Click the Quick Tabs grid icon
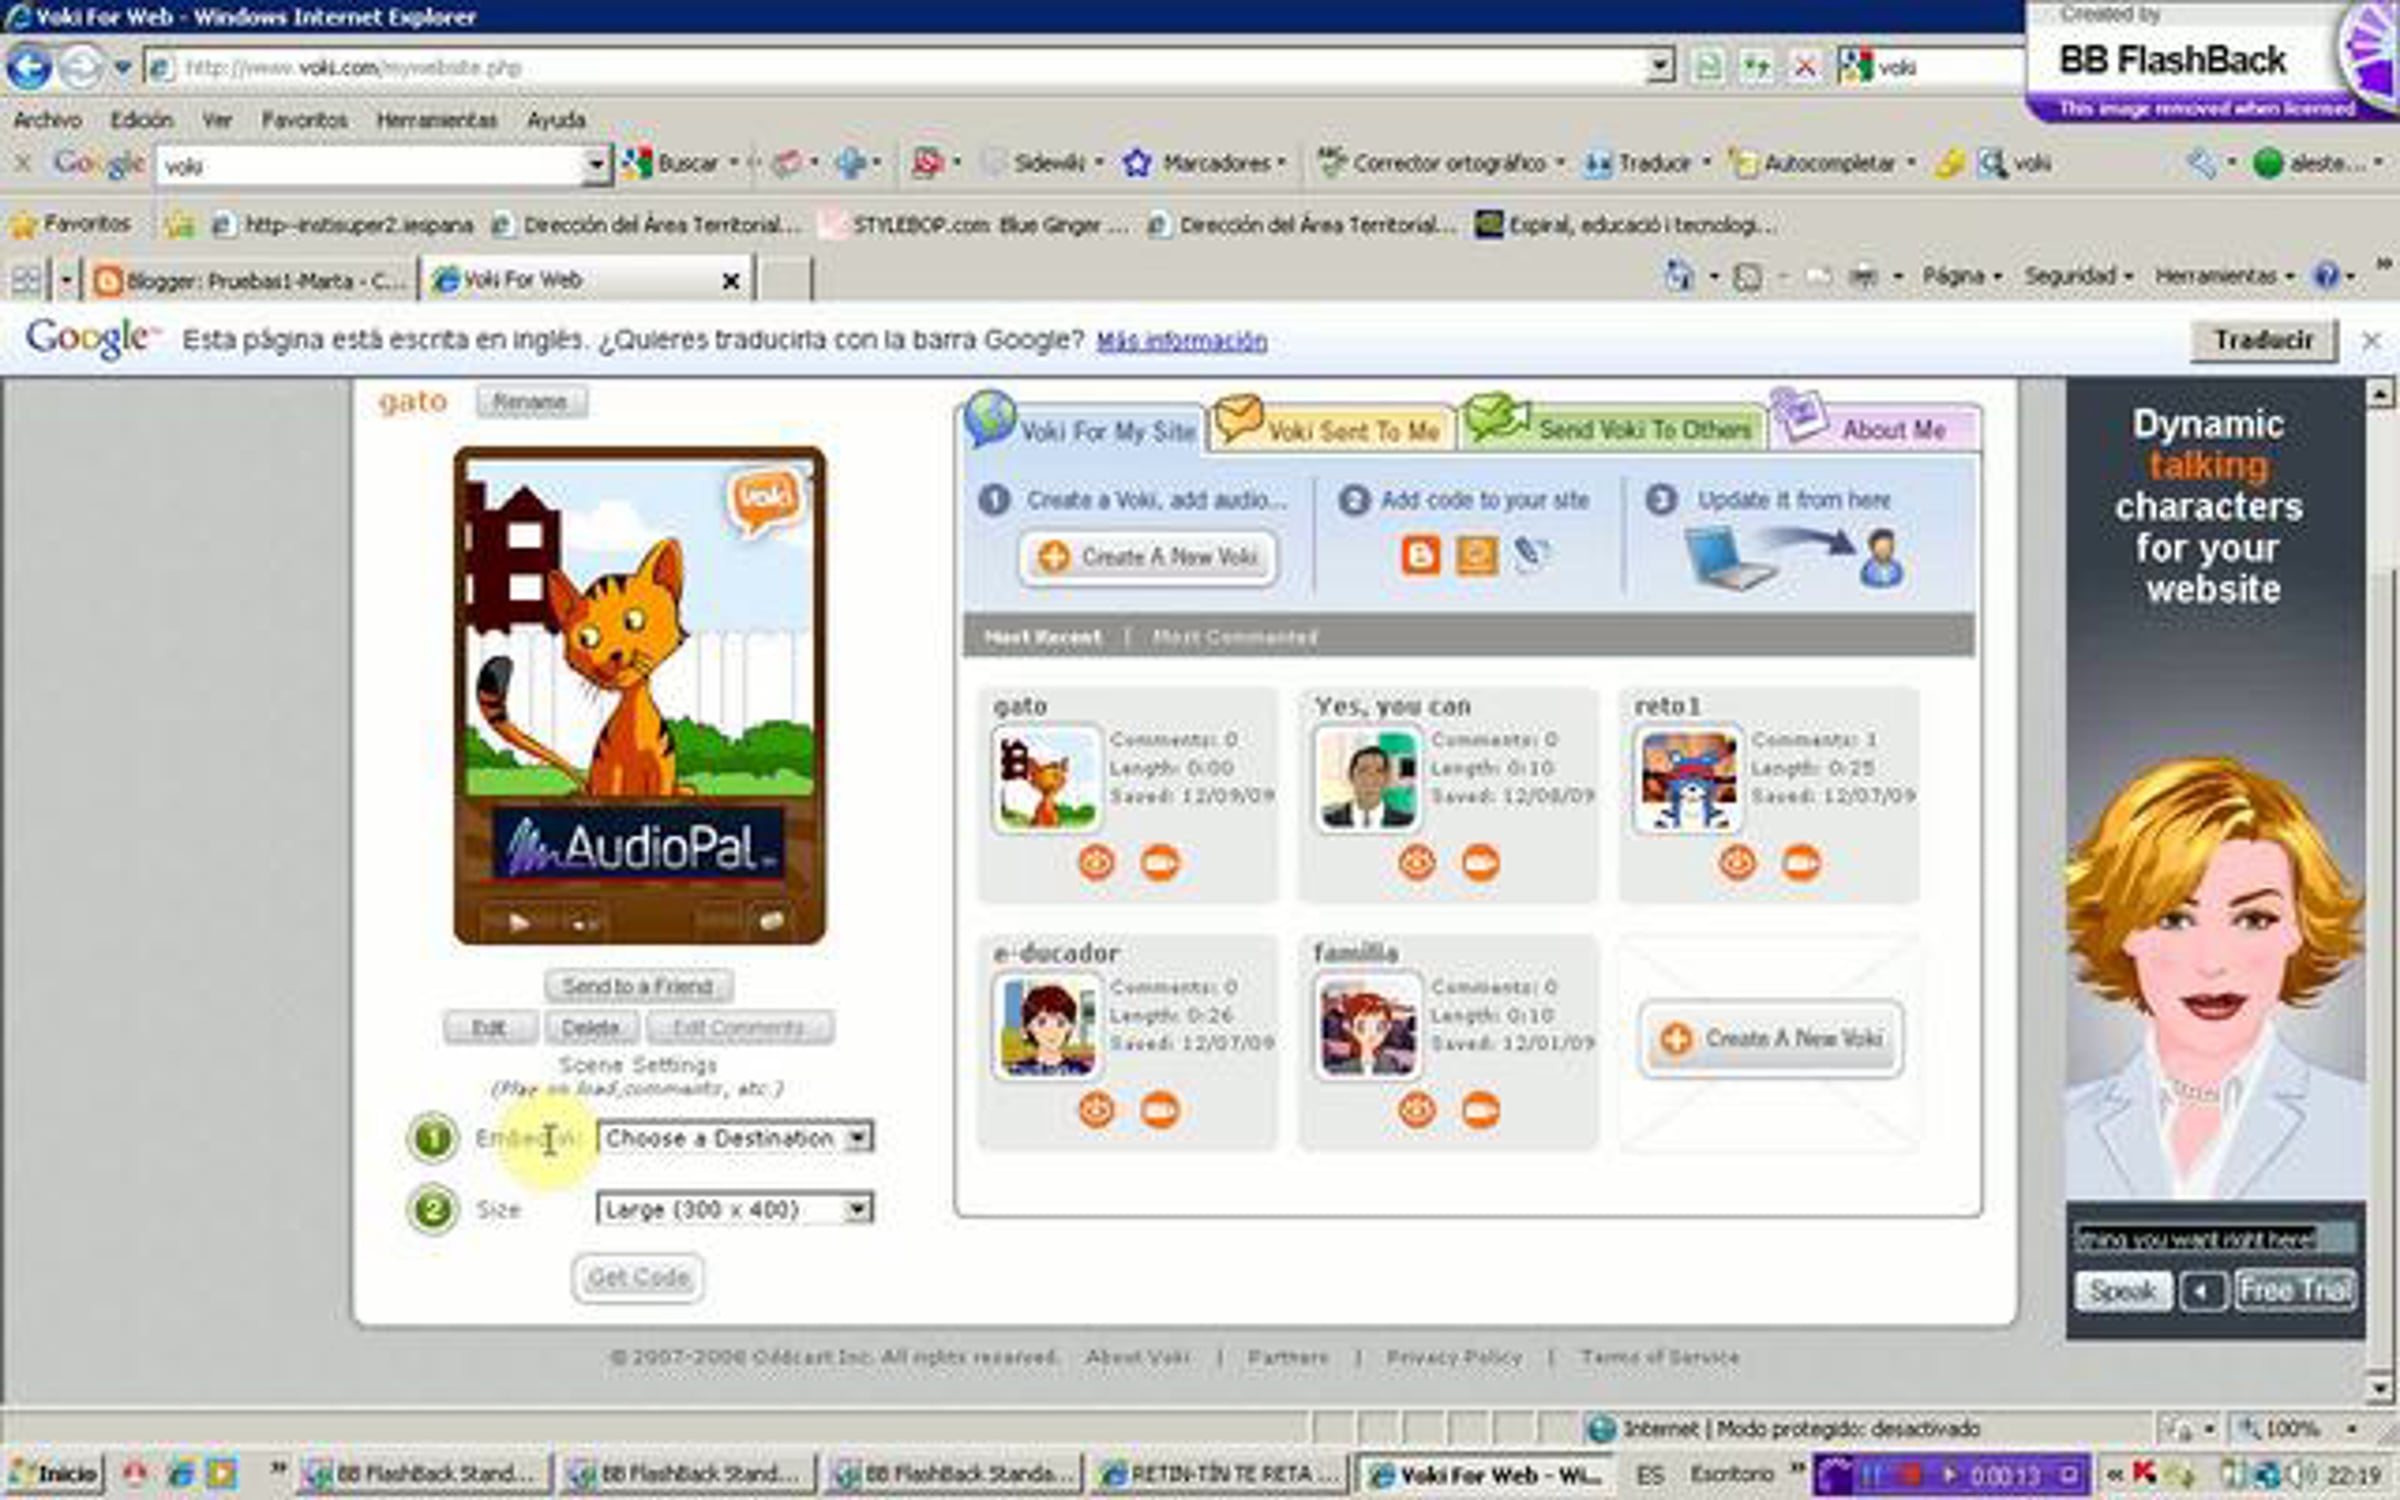This screenshot has height=1500, width=2400. tap(26, 280)
